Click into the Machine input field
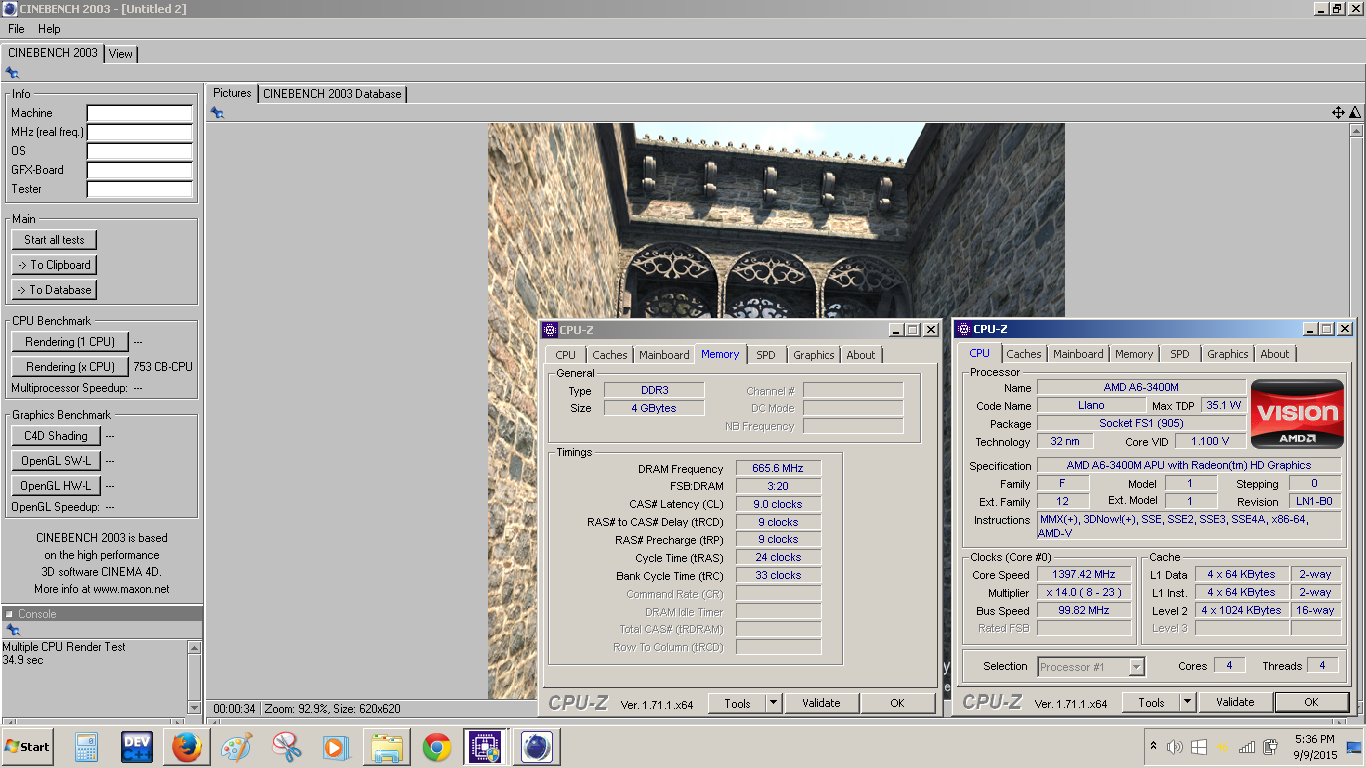Image resolution: width=1366 pixels, height=768 pixels. pos(139,113)
